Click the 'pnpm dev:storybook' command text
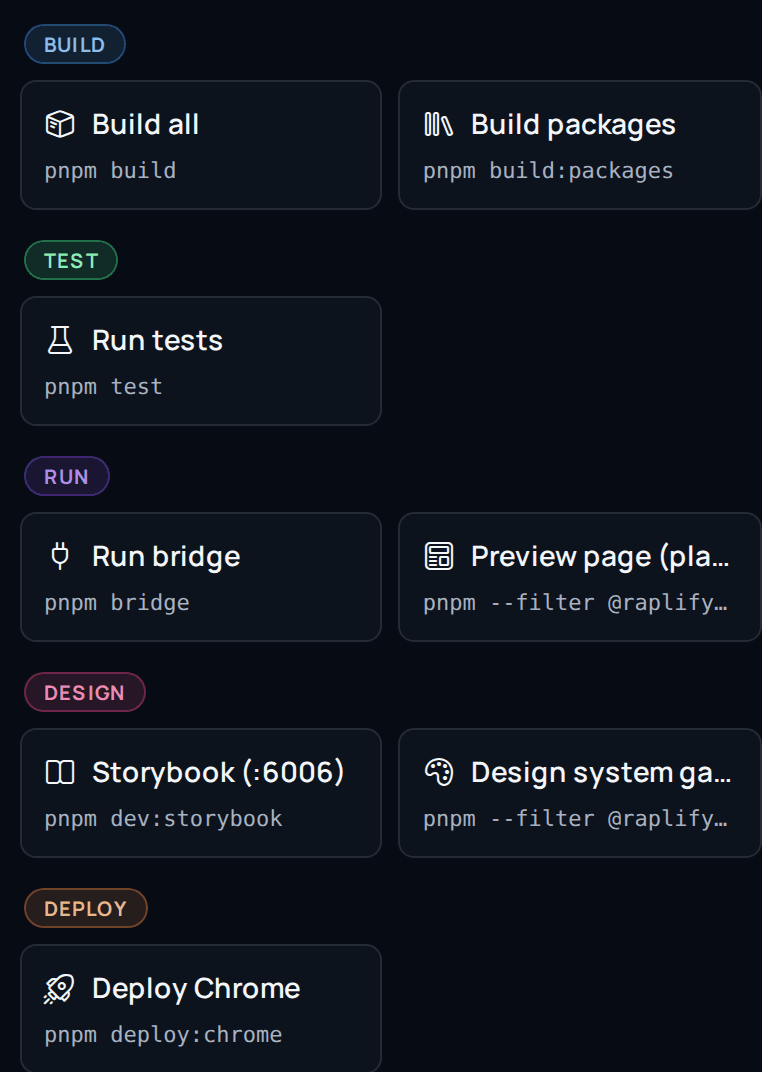Viewport: 762px width, 1072px height. (x=163, y=818)
